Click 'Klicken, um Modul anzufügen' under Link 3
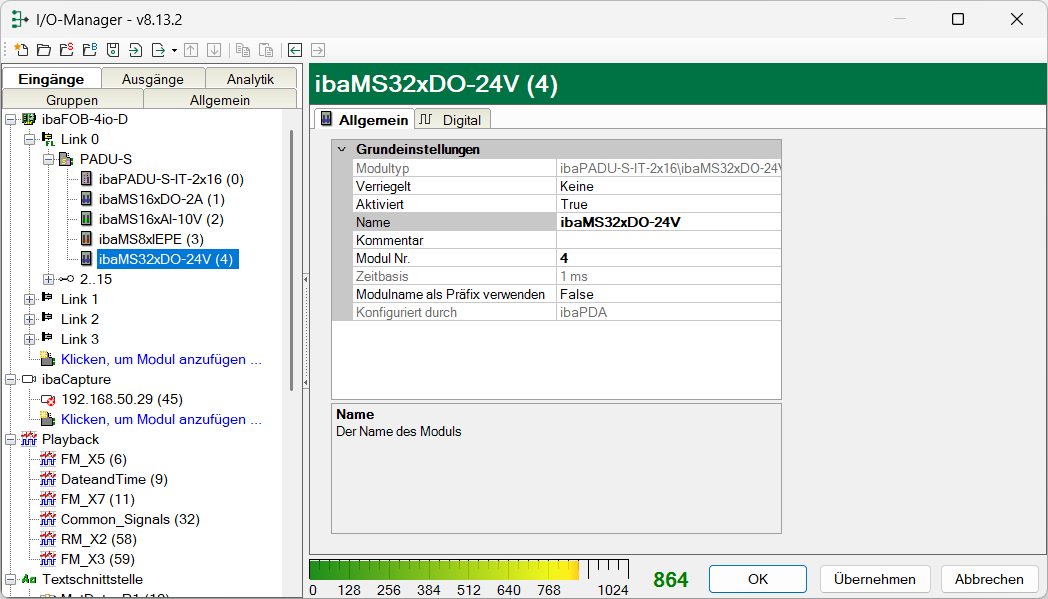The height and width of the screenshot is (599, 1048). [x=160, y=359]
